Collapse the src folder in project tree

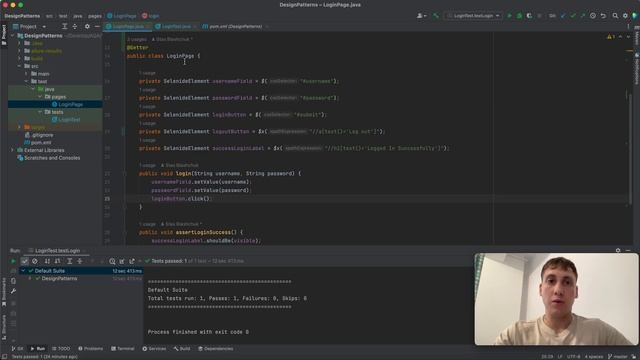(19, 66)
